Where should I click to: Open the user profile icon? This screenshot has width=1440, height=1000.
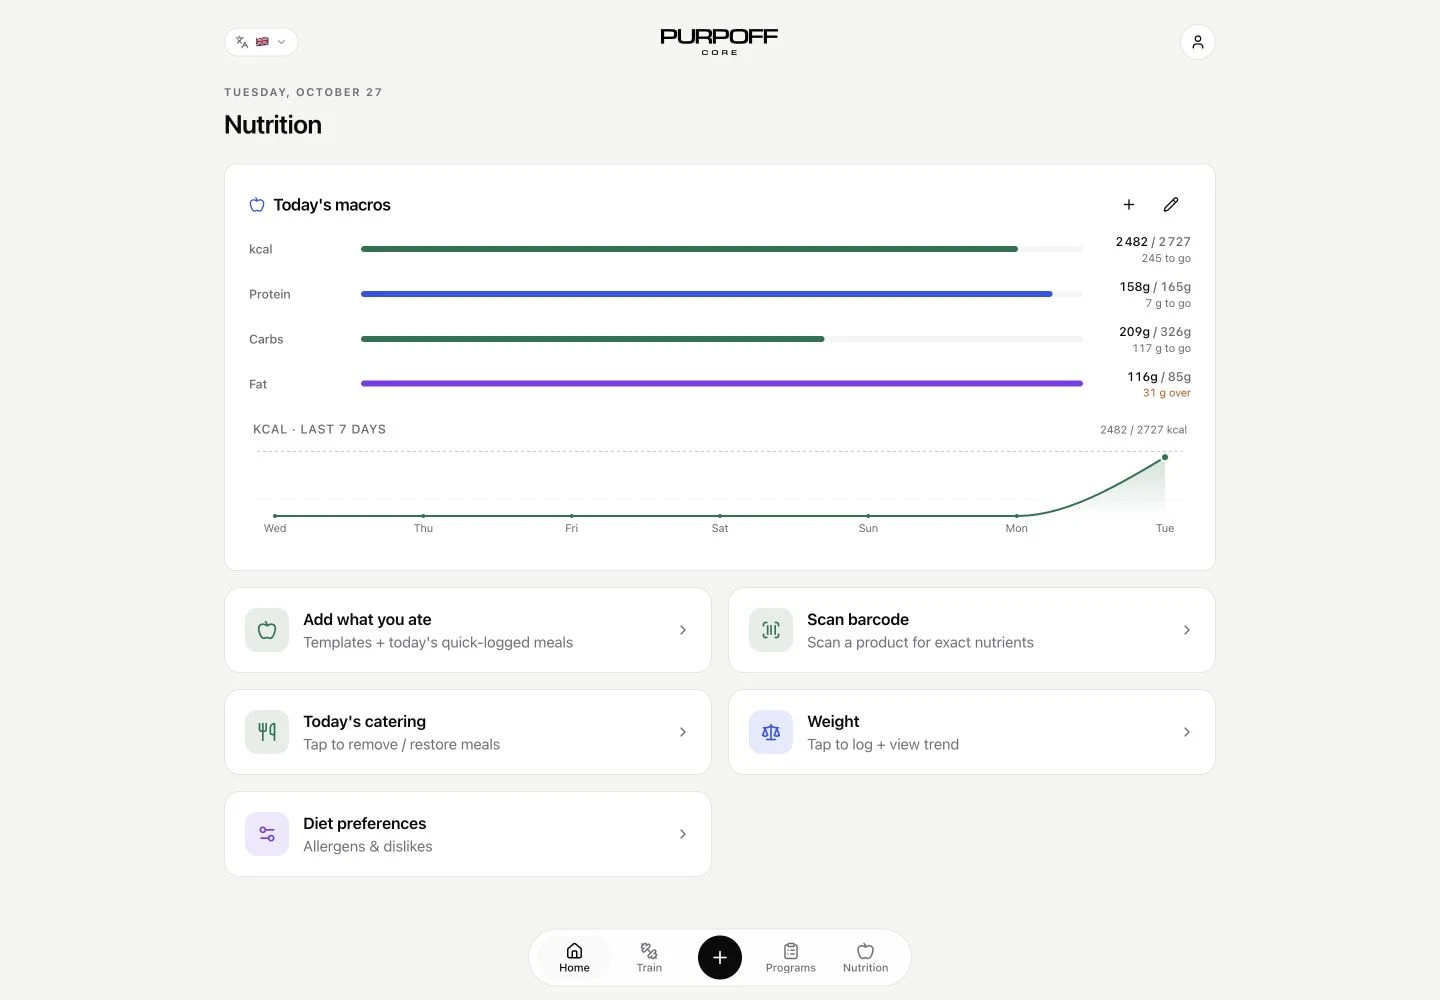pos(1198,42)
